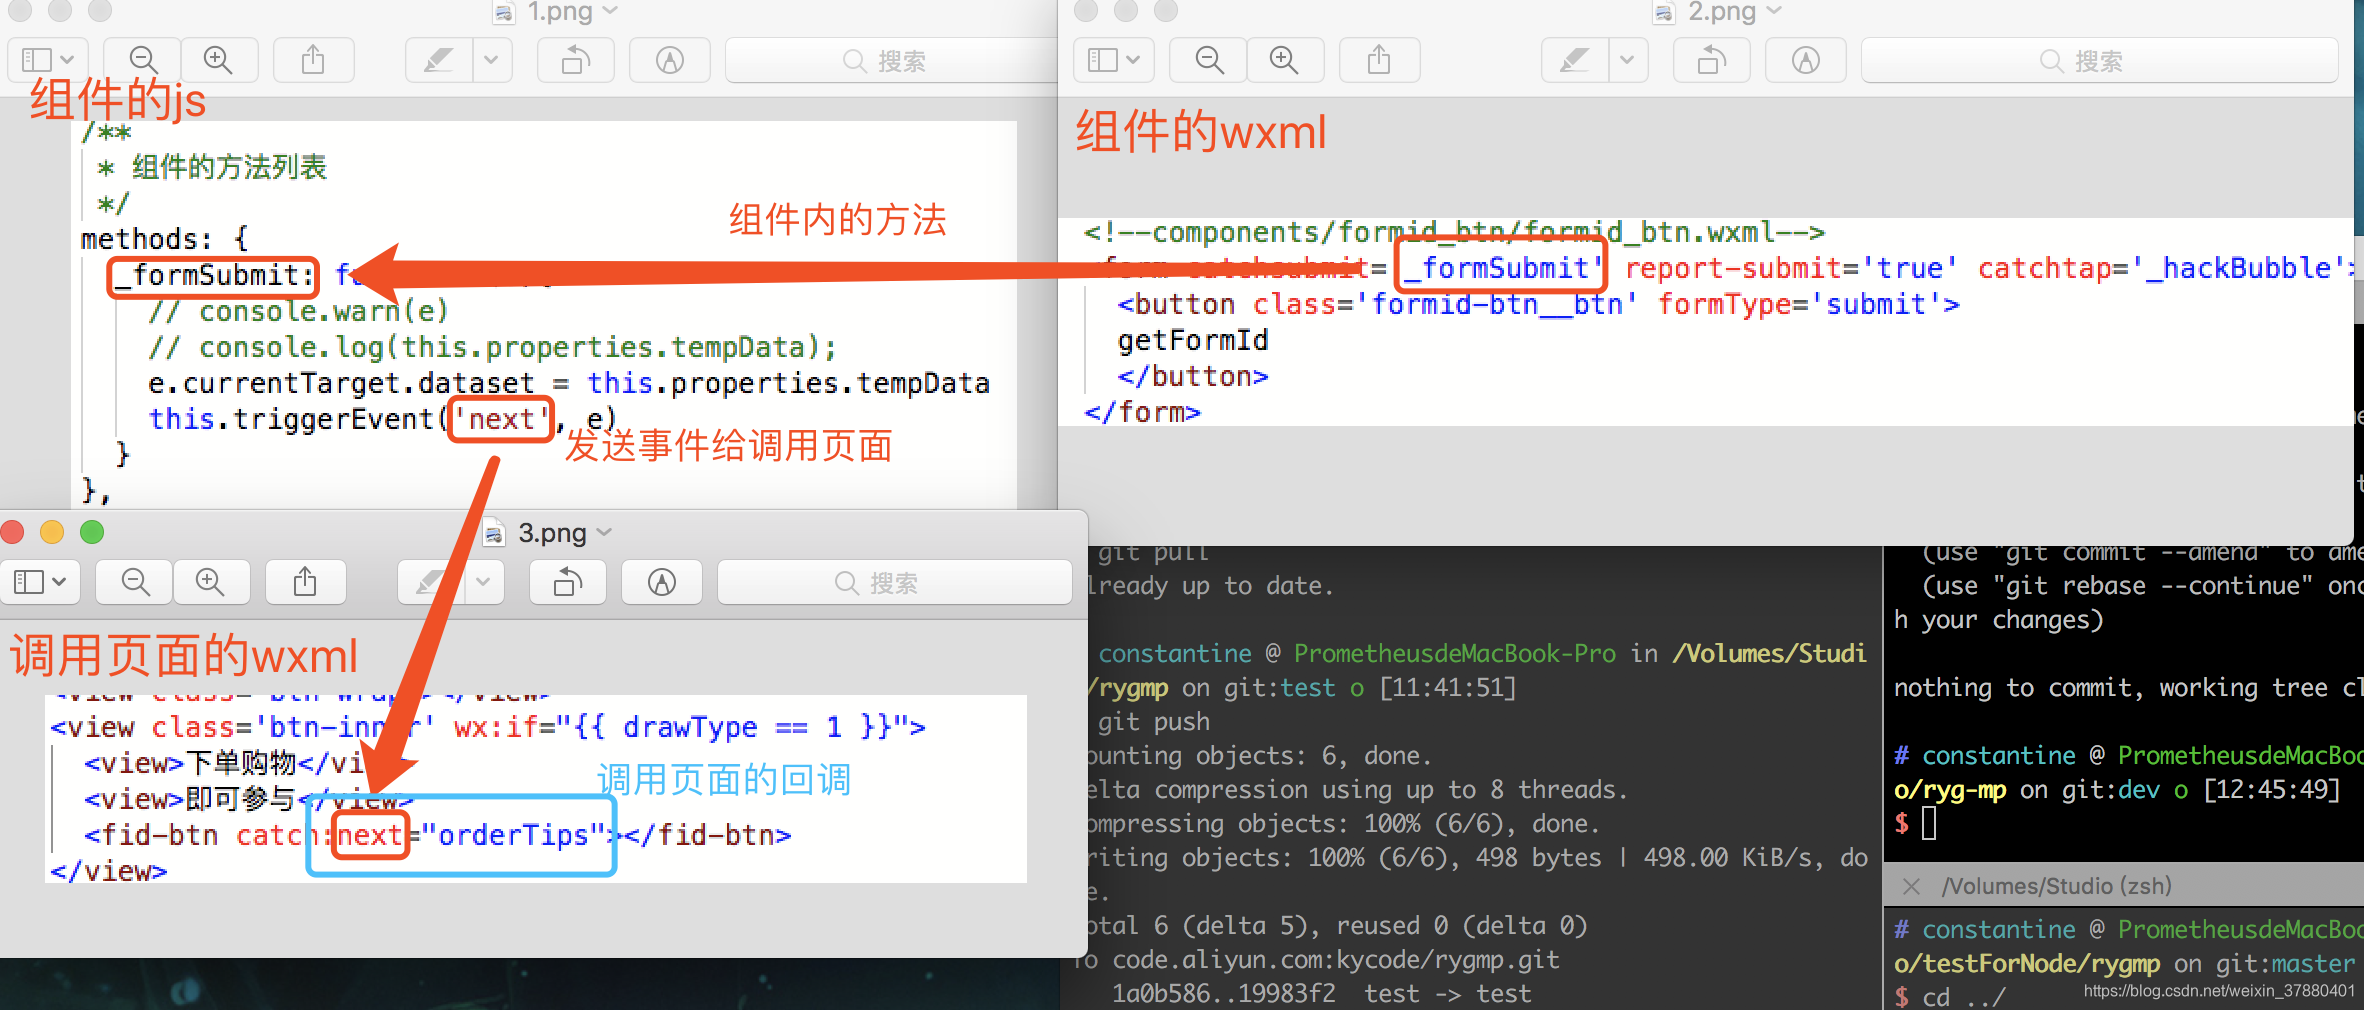The width and height of the screenshot is (2364, 1010).
Task: Click the formType='submit' attribute in 2.png
Action: pyautogui.click(x=1801, y=304)
